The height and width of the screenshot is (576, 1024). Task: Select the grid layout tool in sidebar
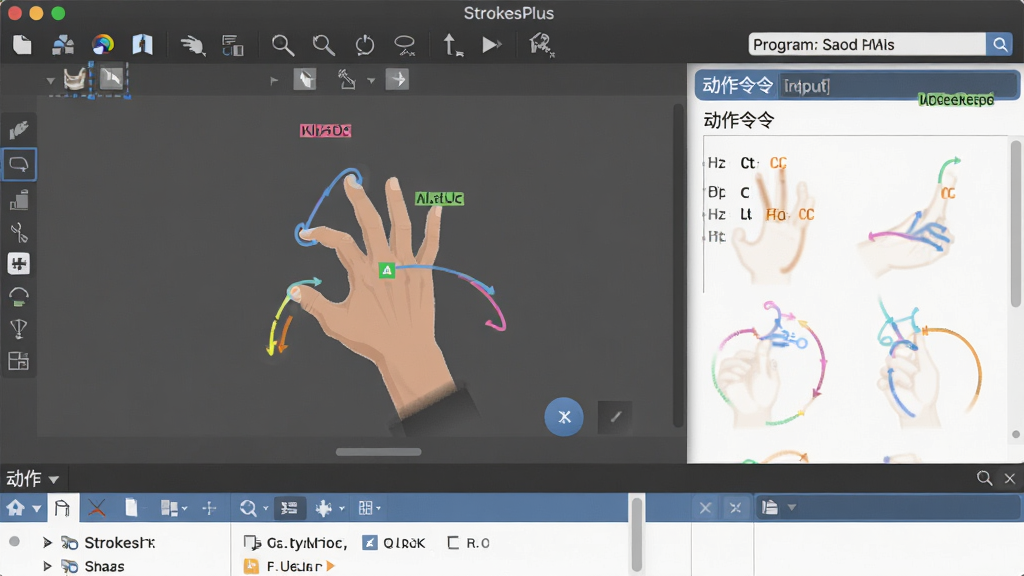pos(19,361)
